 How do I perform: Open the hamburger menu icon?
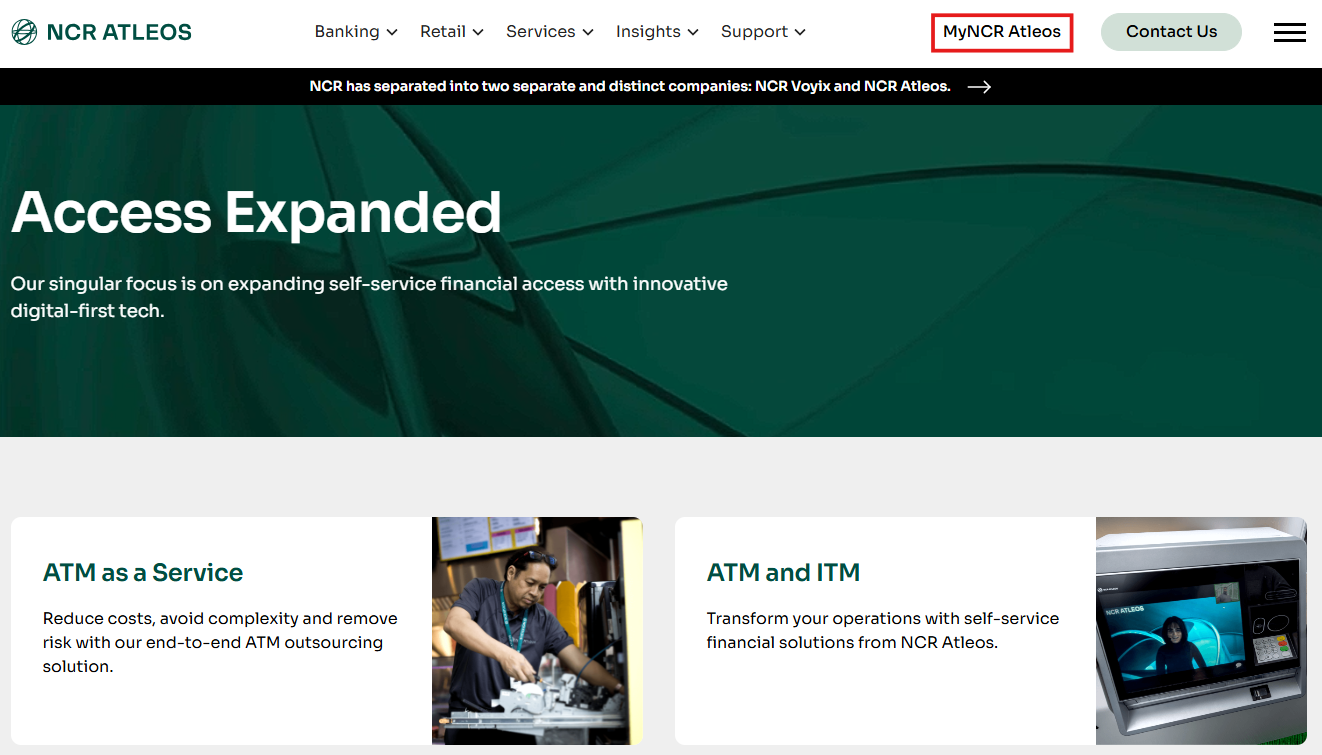pos(1290,32)
